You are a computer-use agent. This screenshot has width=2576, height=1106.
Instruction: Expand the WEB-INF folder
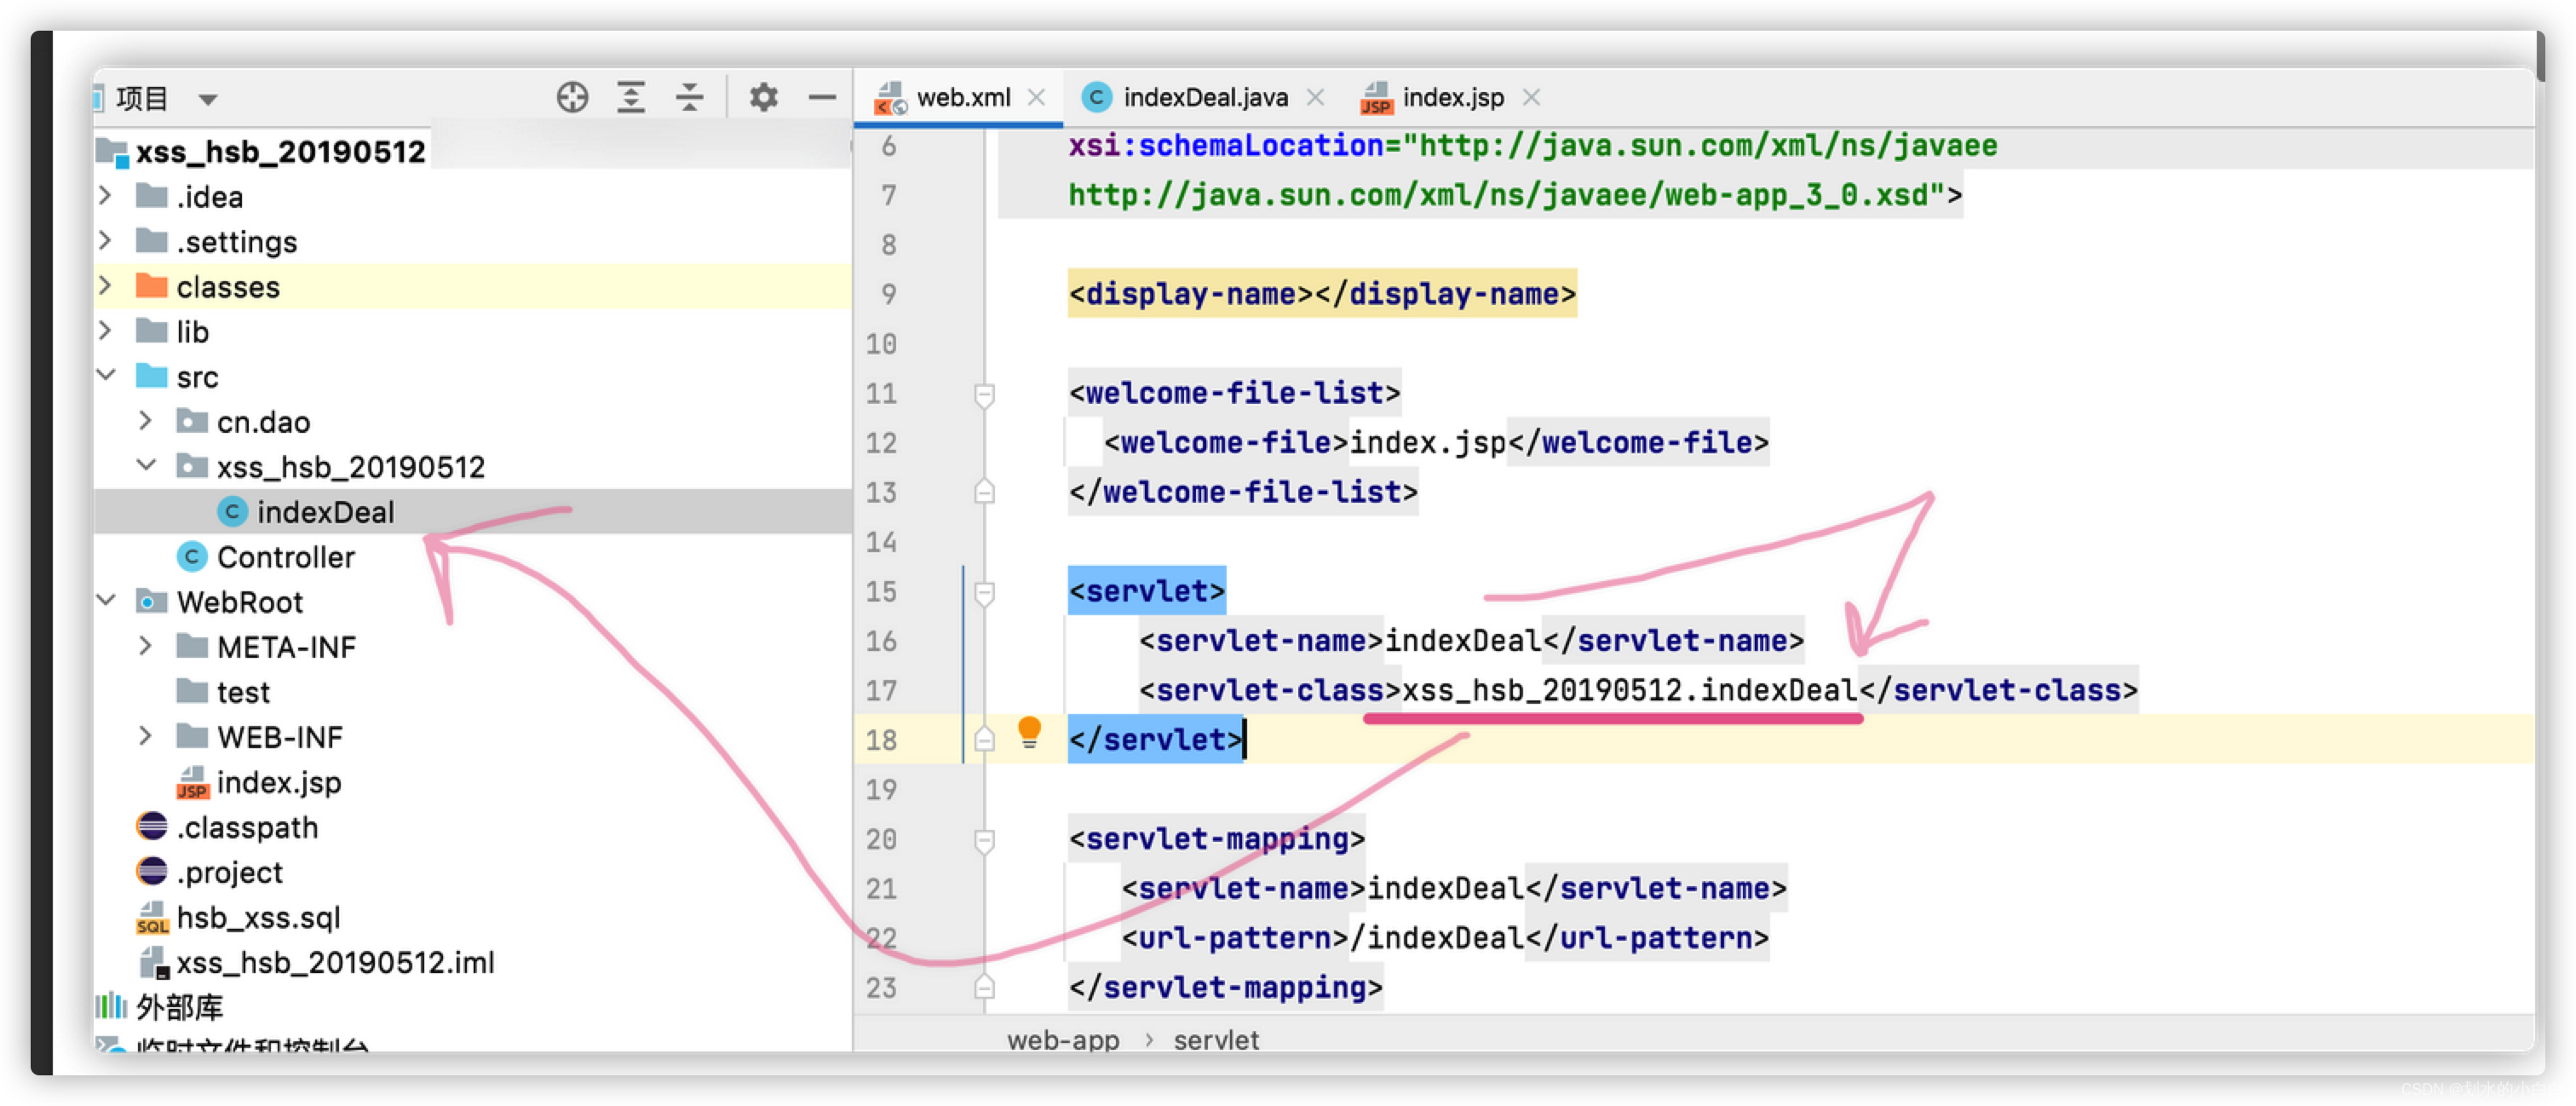coord(146,735)
